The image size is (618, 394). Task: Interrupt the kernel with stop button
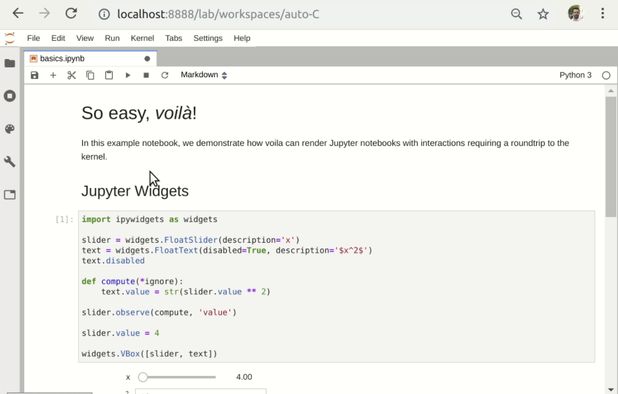(x=146, y=75)
